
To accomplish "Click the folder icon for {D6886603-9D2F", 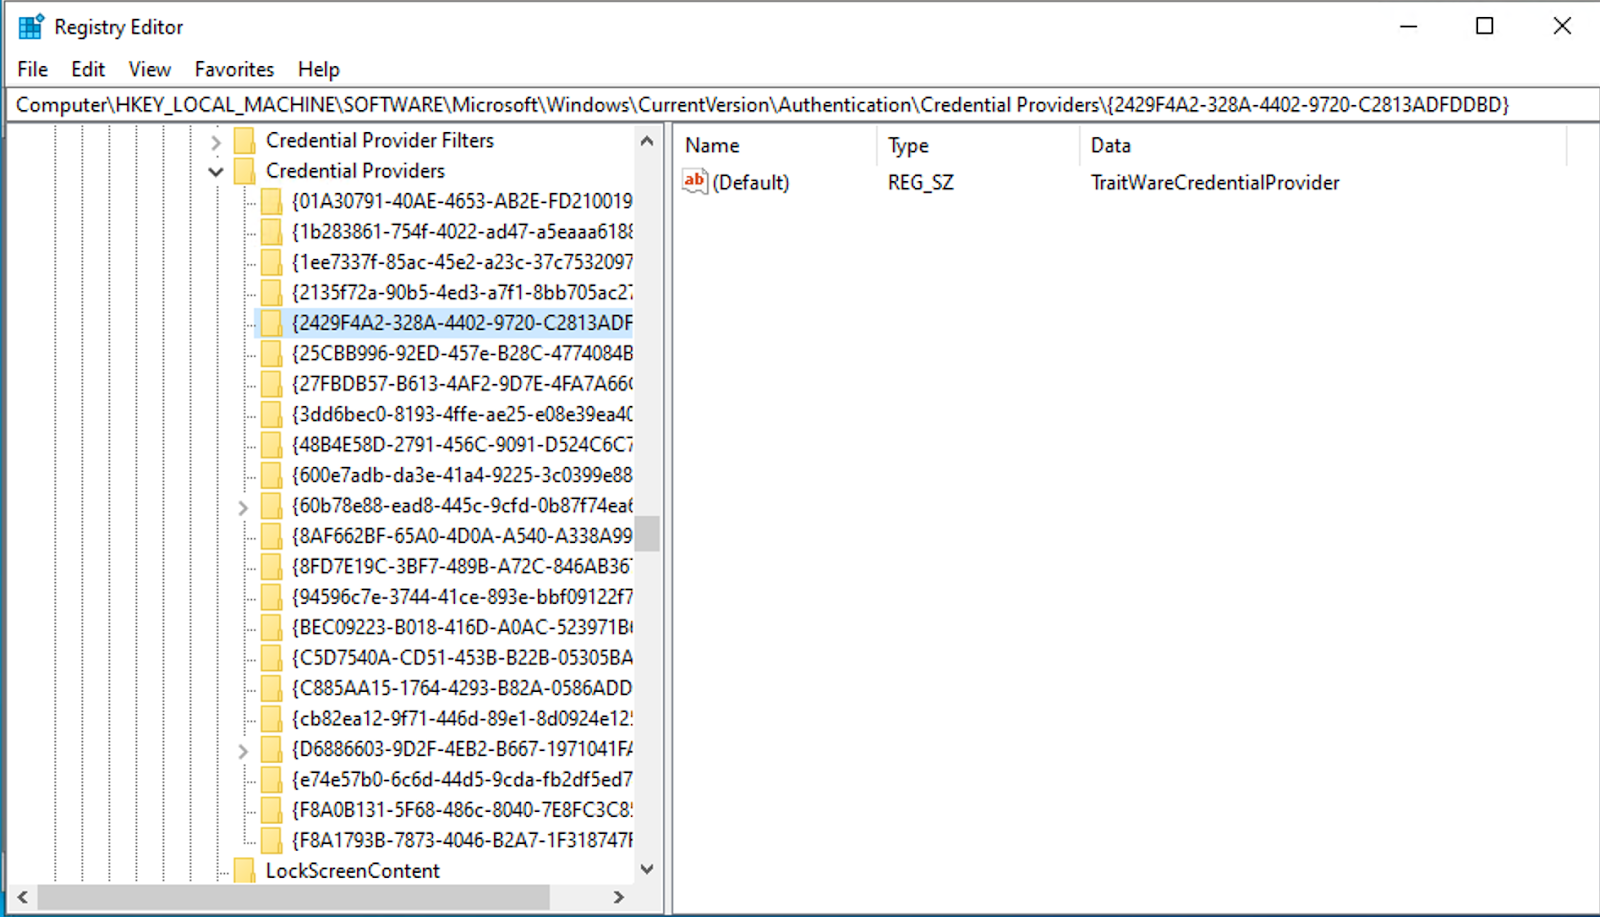I will (x=271, y=749).
